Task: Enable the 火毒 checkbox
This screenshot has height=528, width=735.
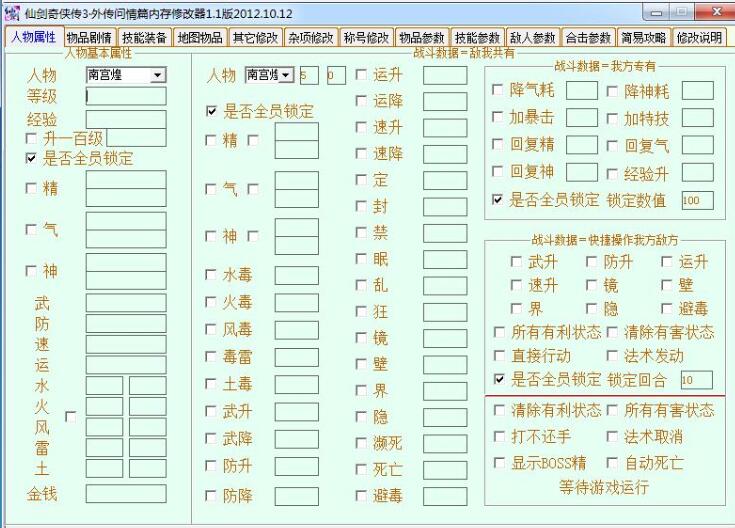Action: pos(211,302)
